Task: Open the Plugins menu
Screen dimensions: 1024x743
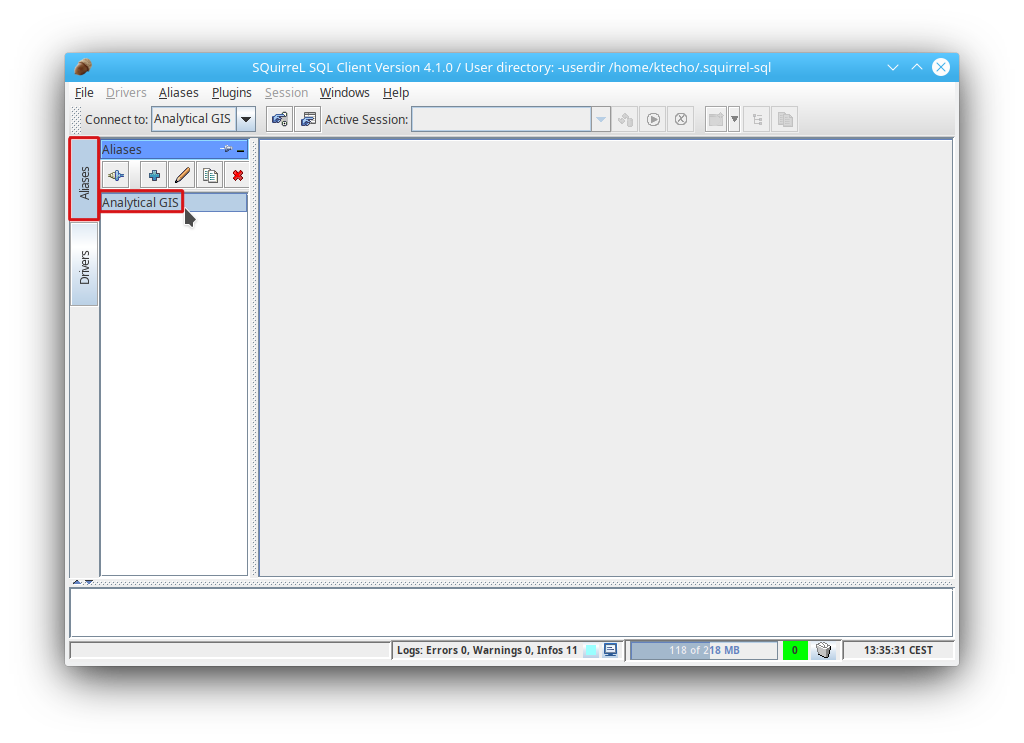Action: [x=232, y=93]
